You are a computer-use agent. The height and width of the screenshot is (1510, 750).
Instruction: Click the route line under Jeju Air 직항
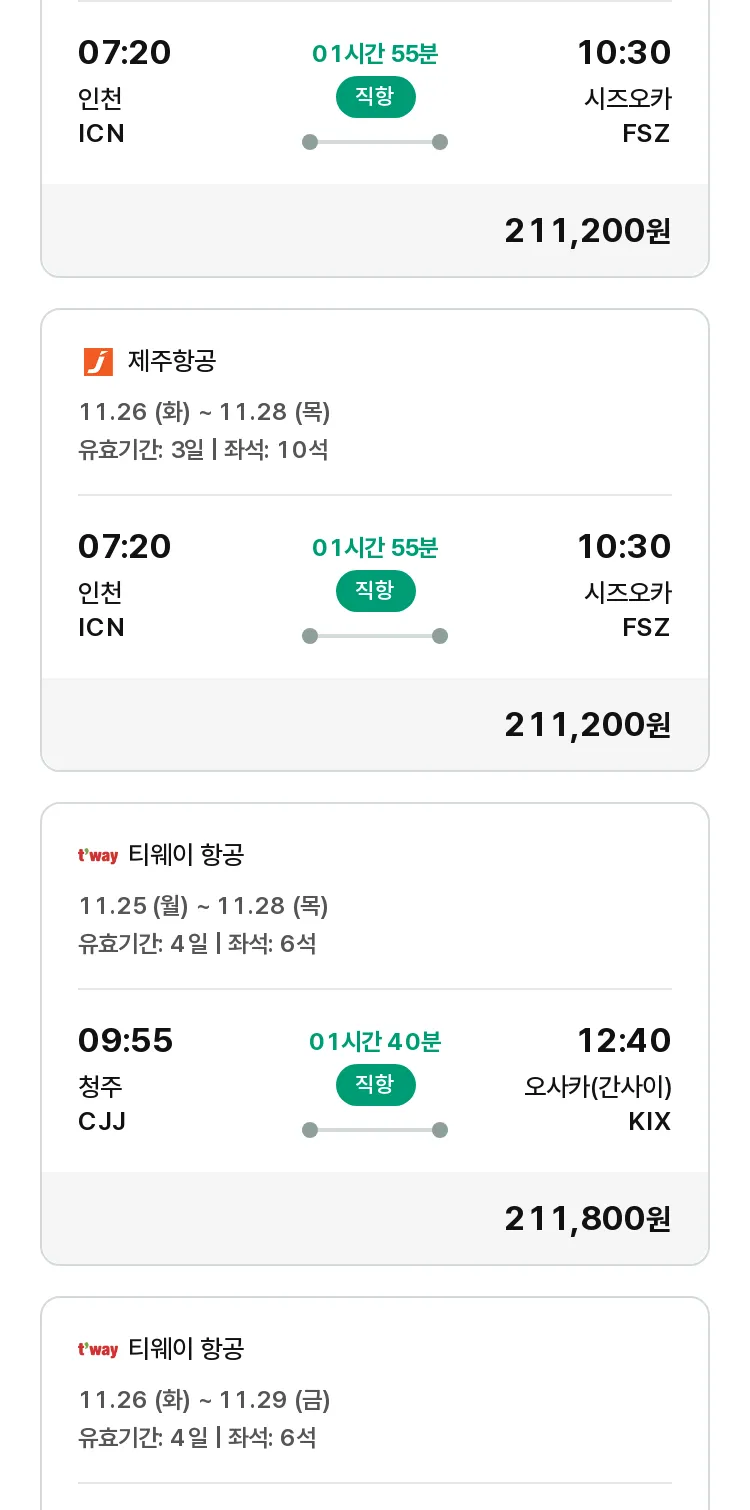tap(375, 636)
